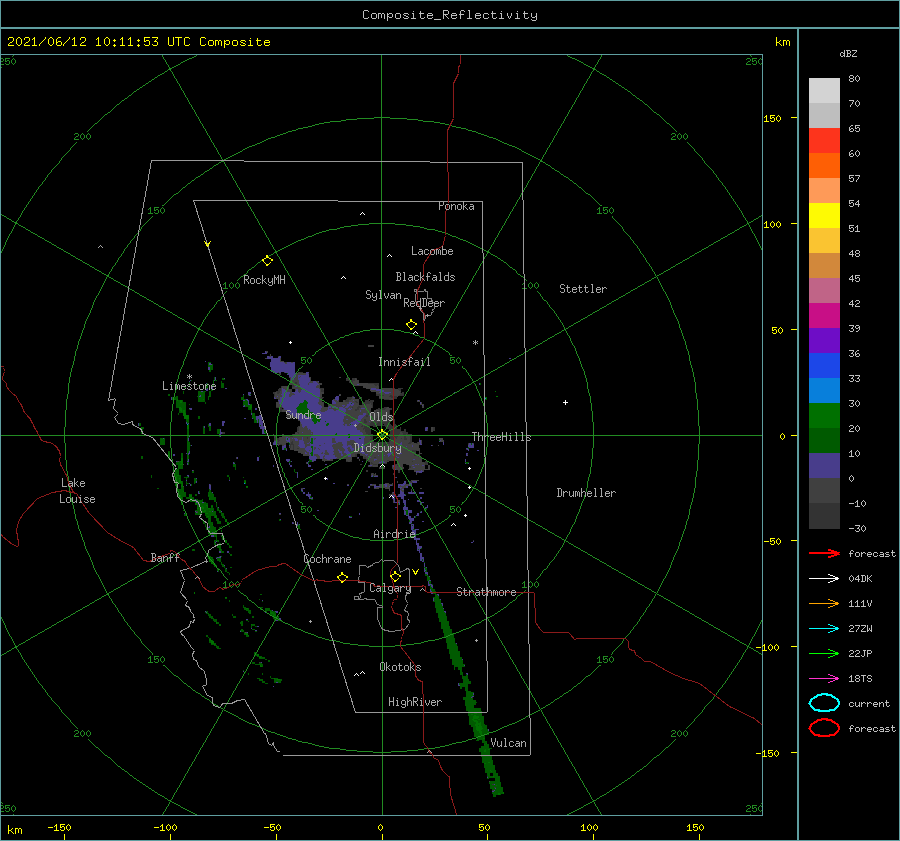Click the -150 tick on bottom axis

pos(59,827)
